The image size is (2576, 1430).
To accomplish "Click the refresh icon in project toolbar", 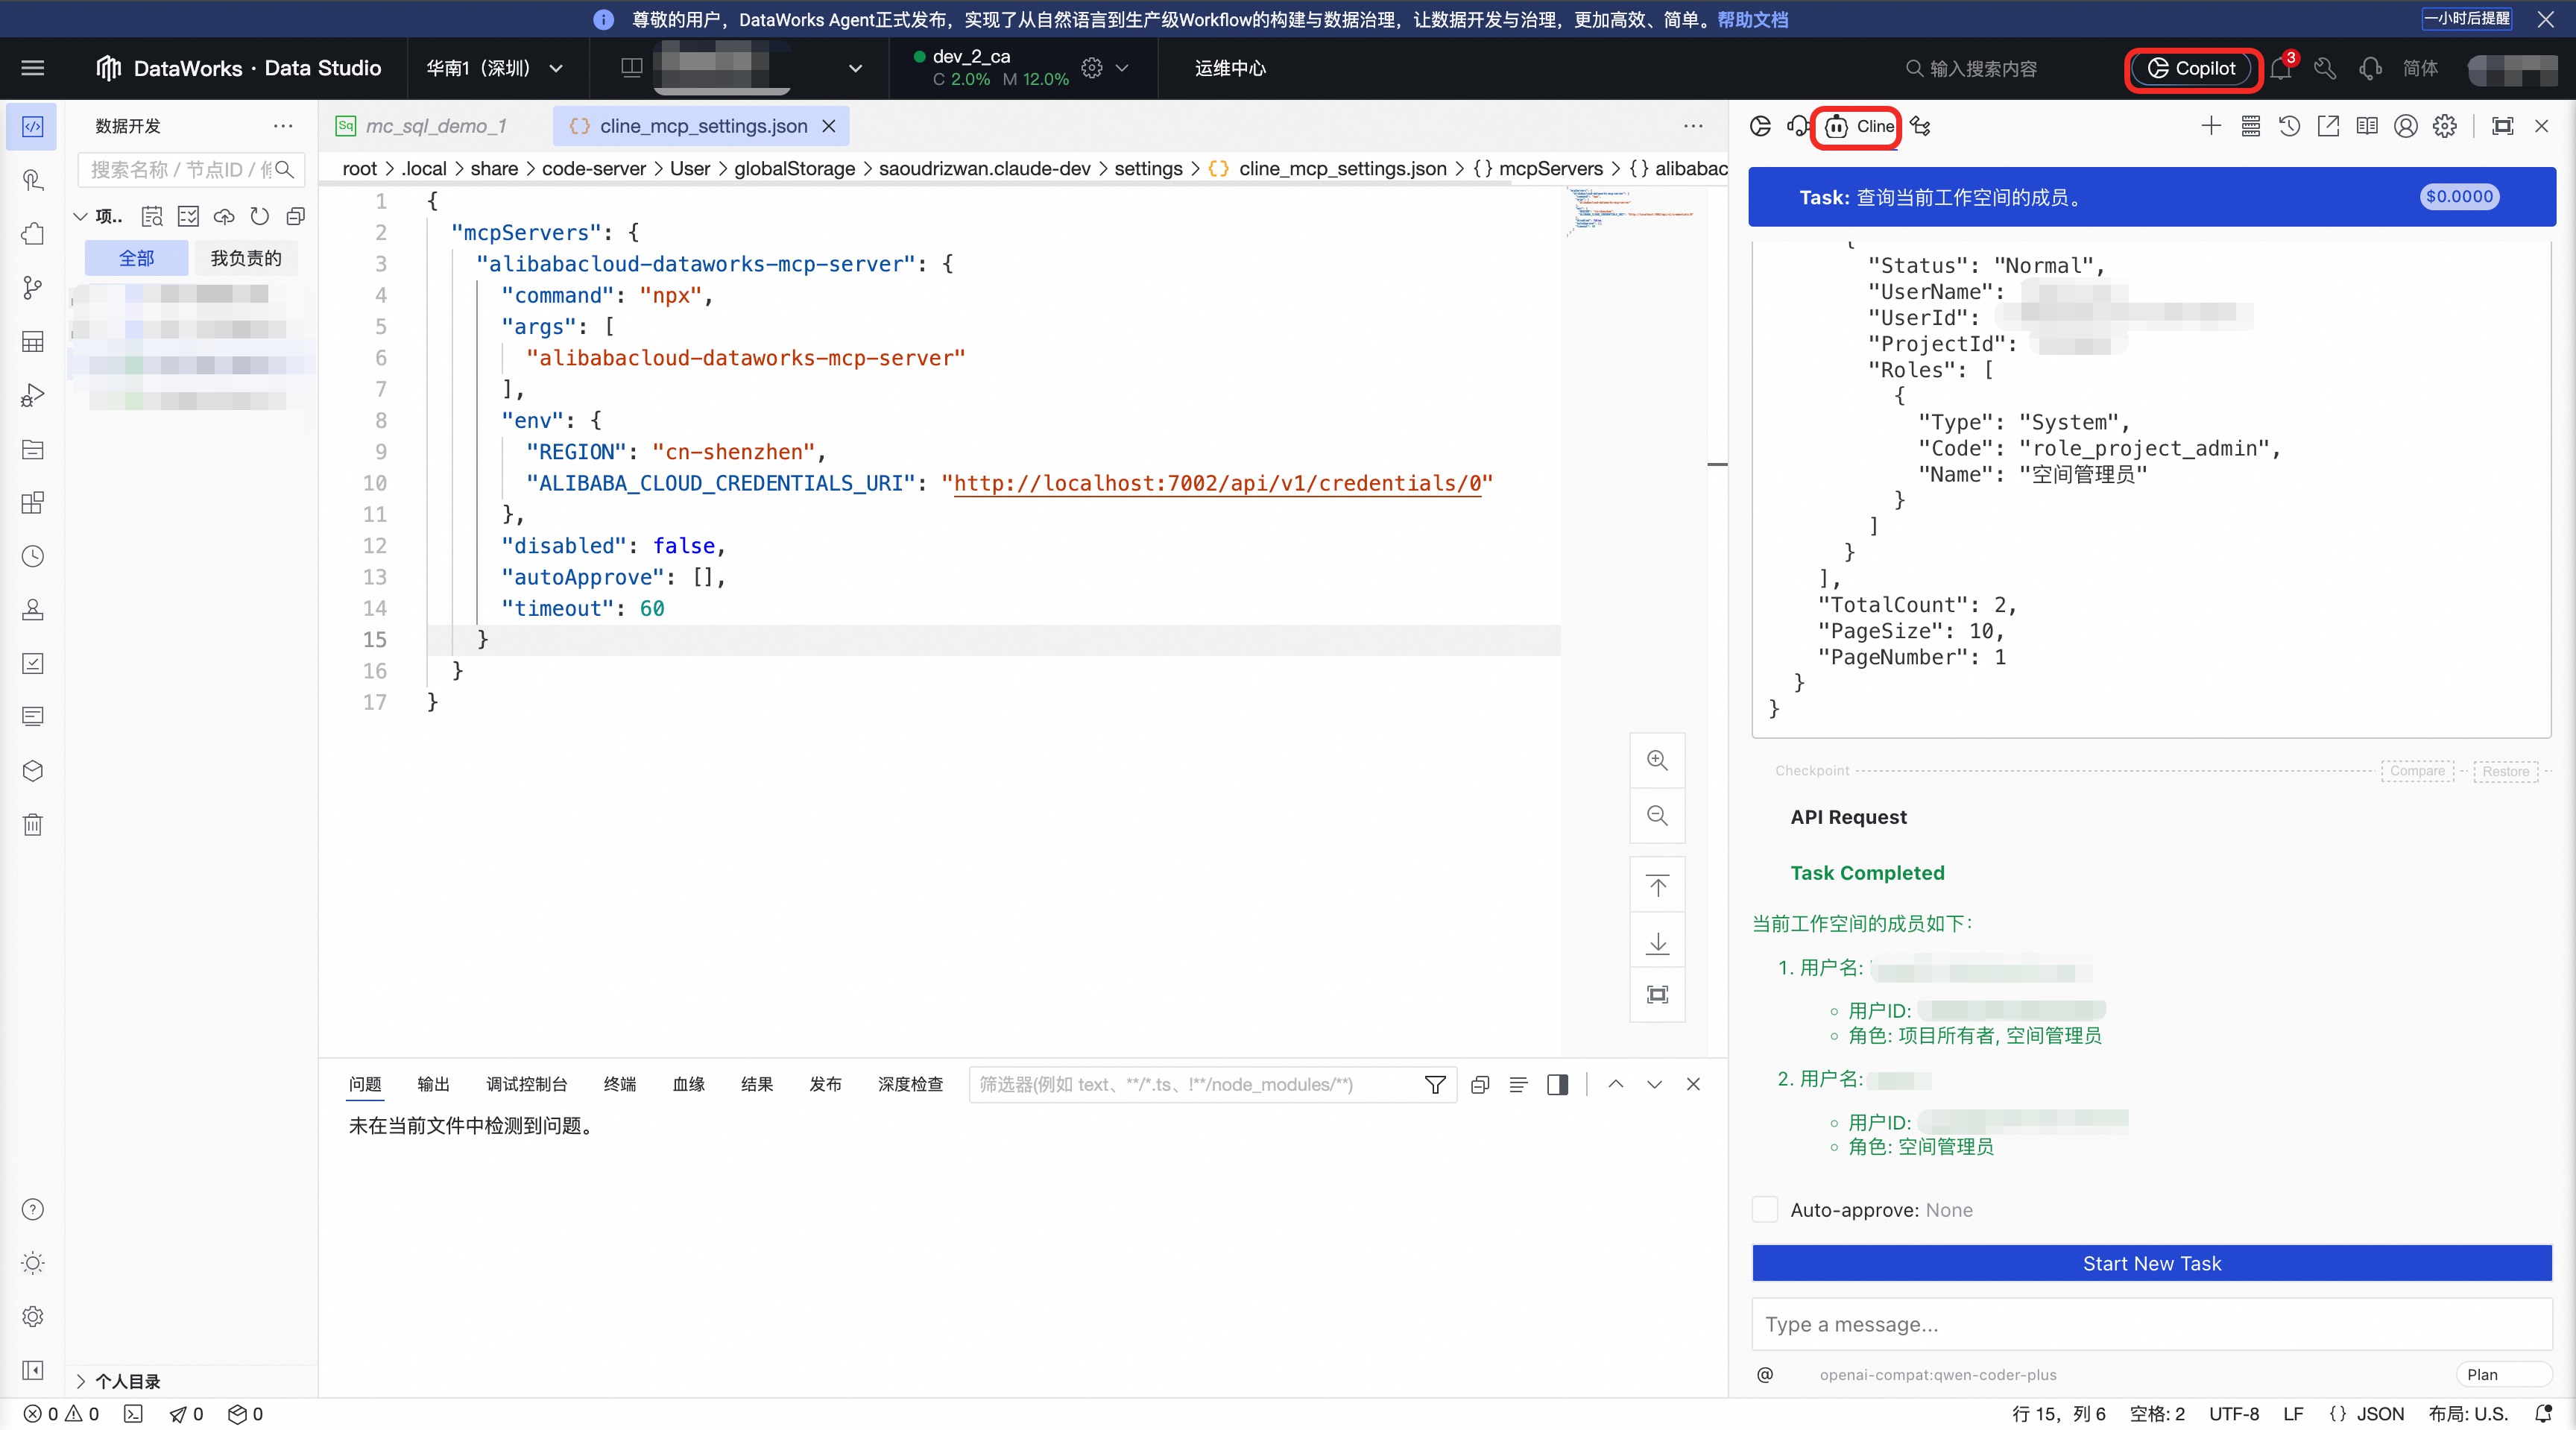I will pyautogui.click(x=259, y=216).
